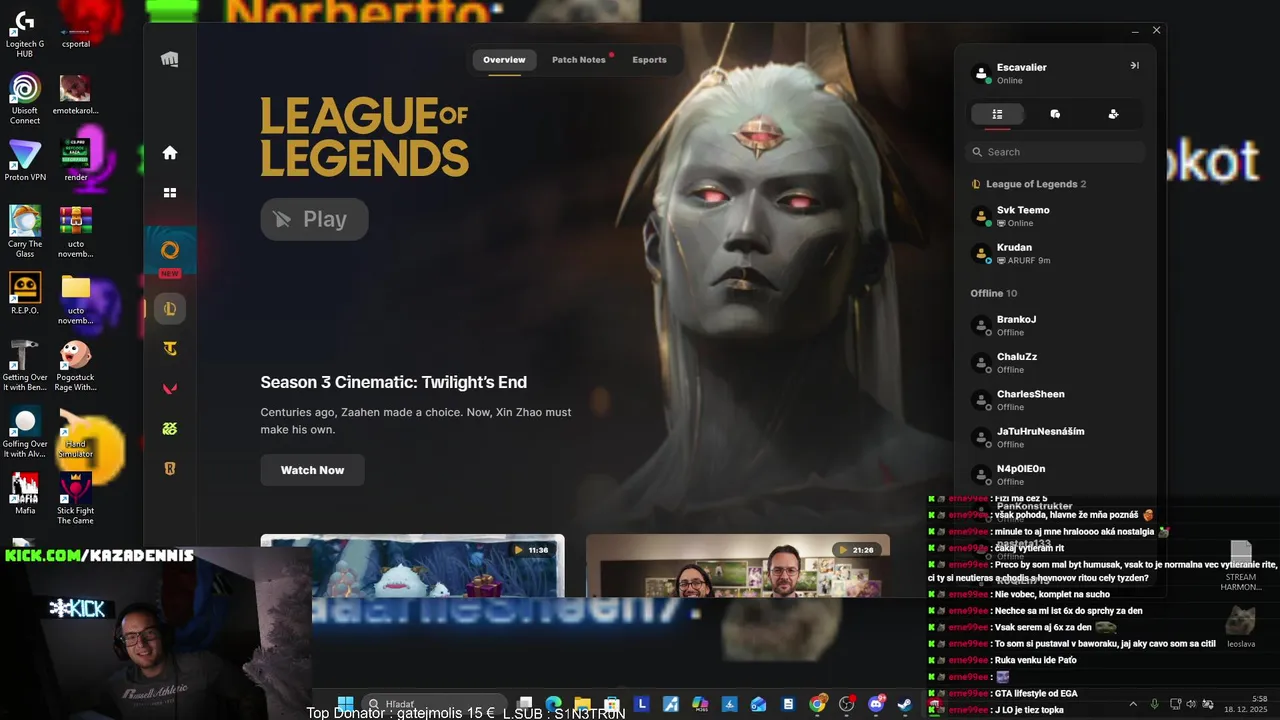Open the Patch Notes tab
The height and width of the screenshot is (720, 1280).
[x=579, y=60]
